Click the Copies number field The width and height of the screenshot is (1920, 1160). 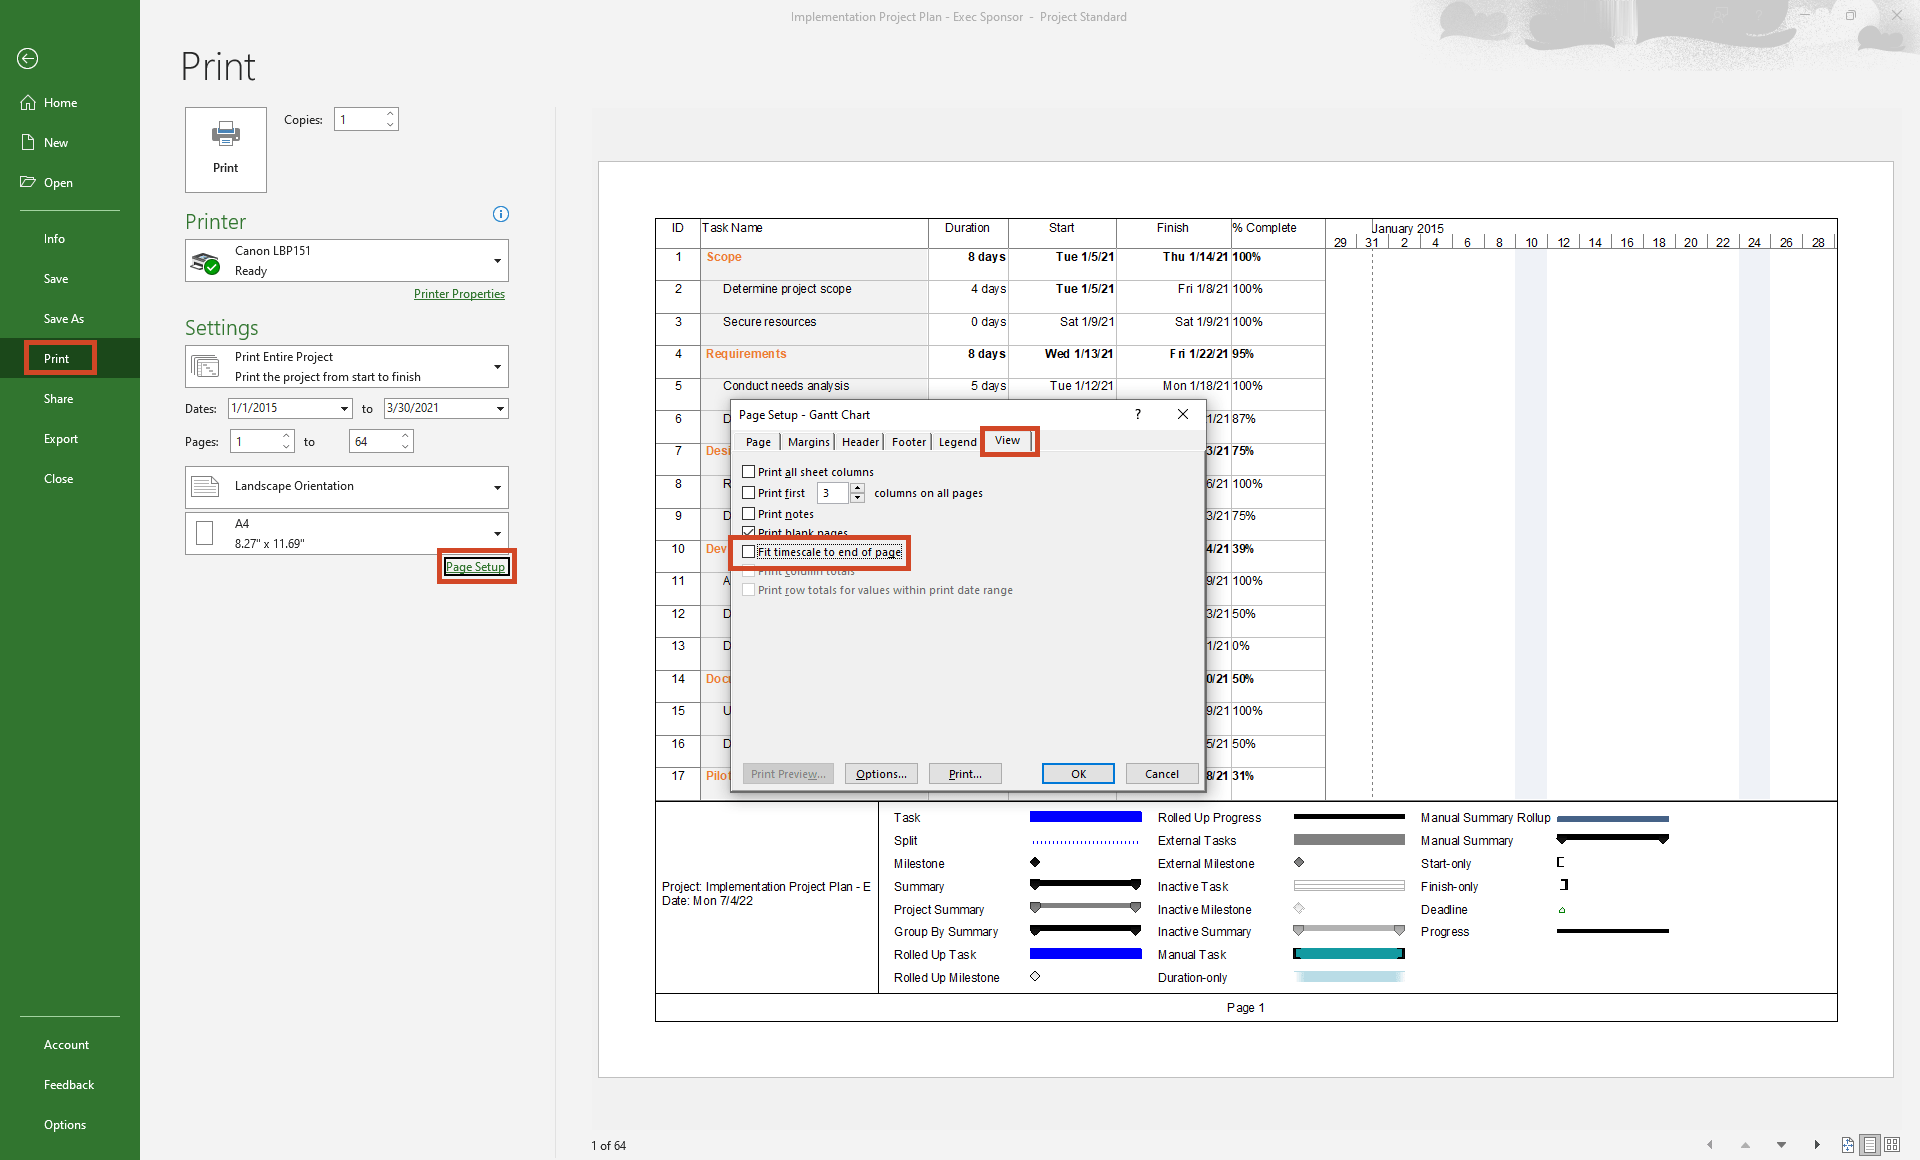359,120
